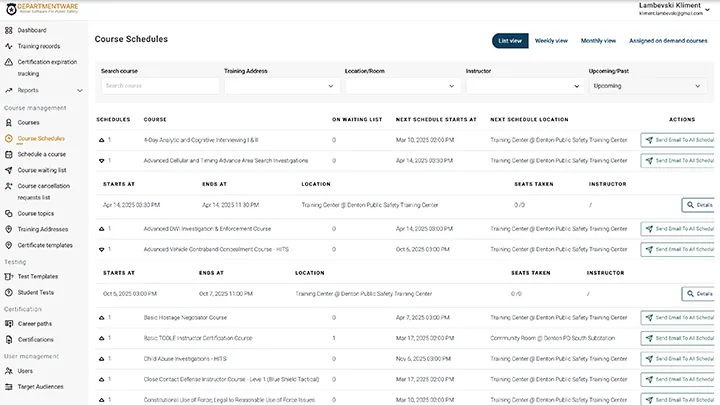Open Details for Apr 14 schedule

click(698, 205)
